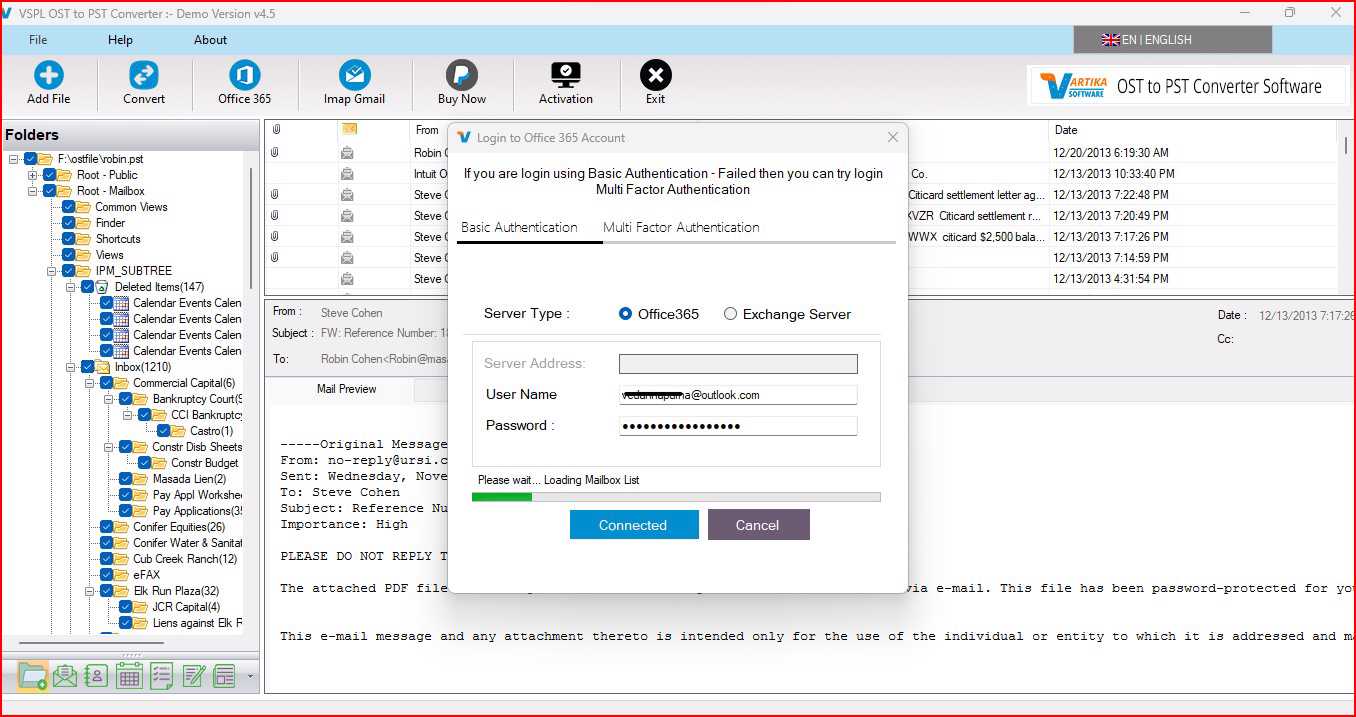
Task: Click the Inbox envelope folder icon
Action: (102, 367)
